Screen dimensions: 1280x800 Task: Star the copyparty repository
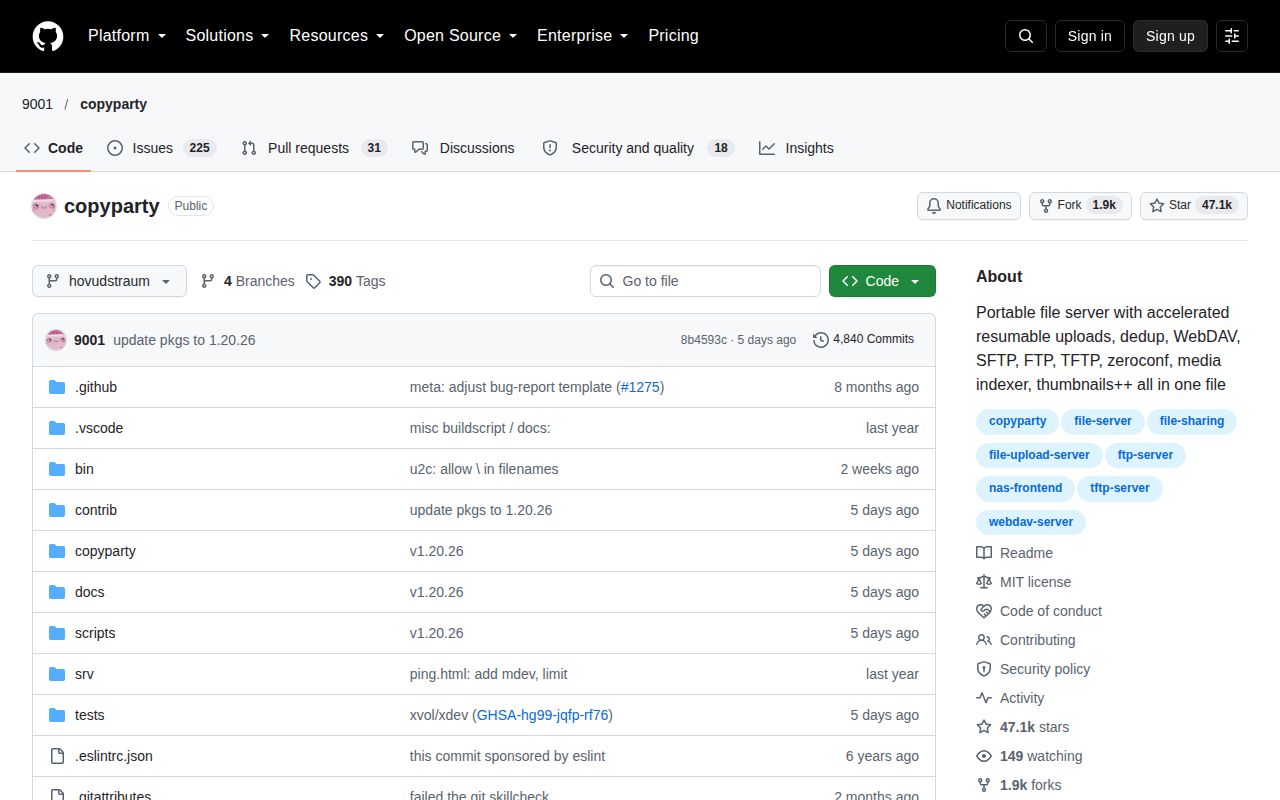pyautogui.click(x=1194, y=205)
